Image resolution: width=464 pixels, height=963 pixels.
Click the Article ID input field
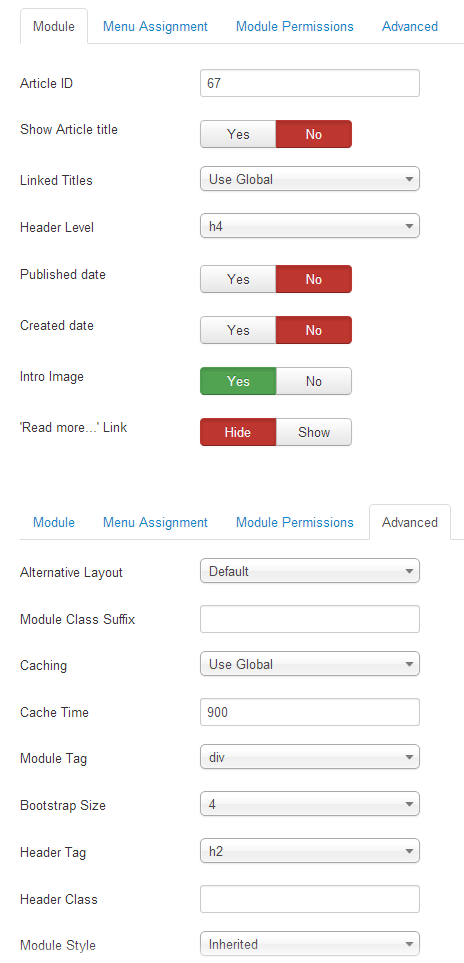310,83
